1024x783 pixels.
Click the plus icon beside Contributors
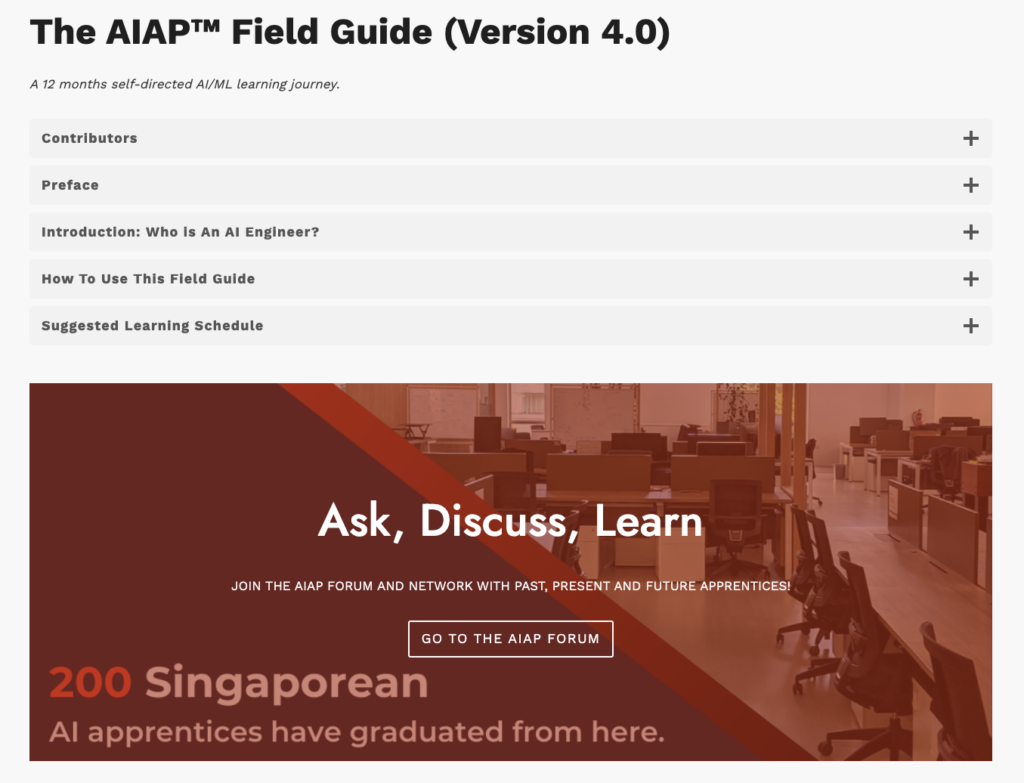click(x=970, y=138)
